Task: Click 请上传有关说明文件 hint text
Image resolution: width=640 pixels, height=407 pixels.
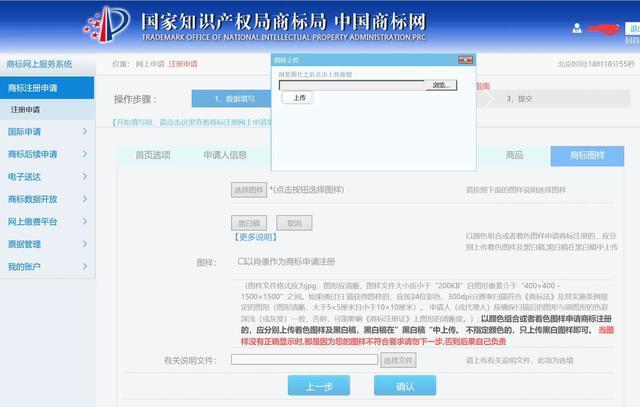Action: coord(520,360)
